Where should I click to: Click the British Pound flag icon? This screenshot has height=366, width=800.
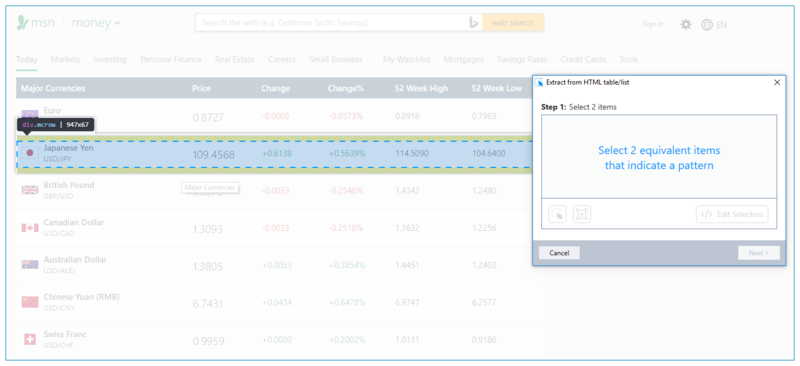[x=30, y=190]
